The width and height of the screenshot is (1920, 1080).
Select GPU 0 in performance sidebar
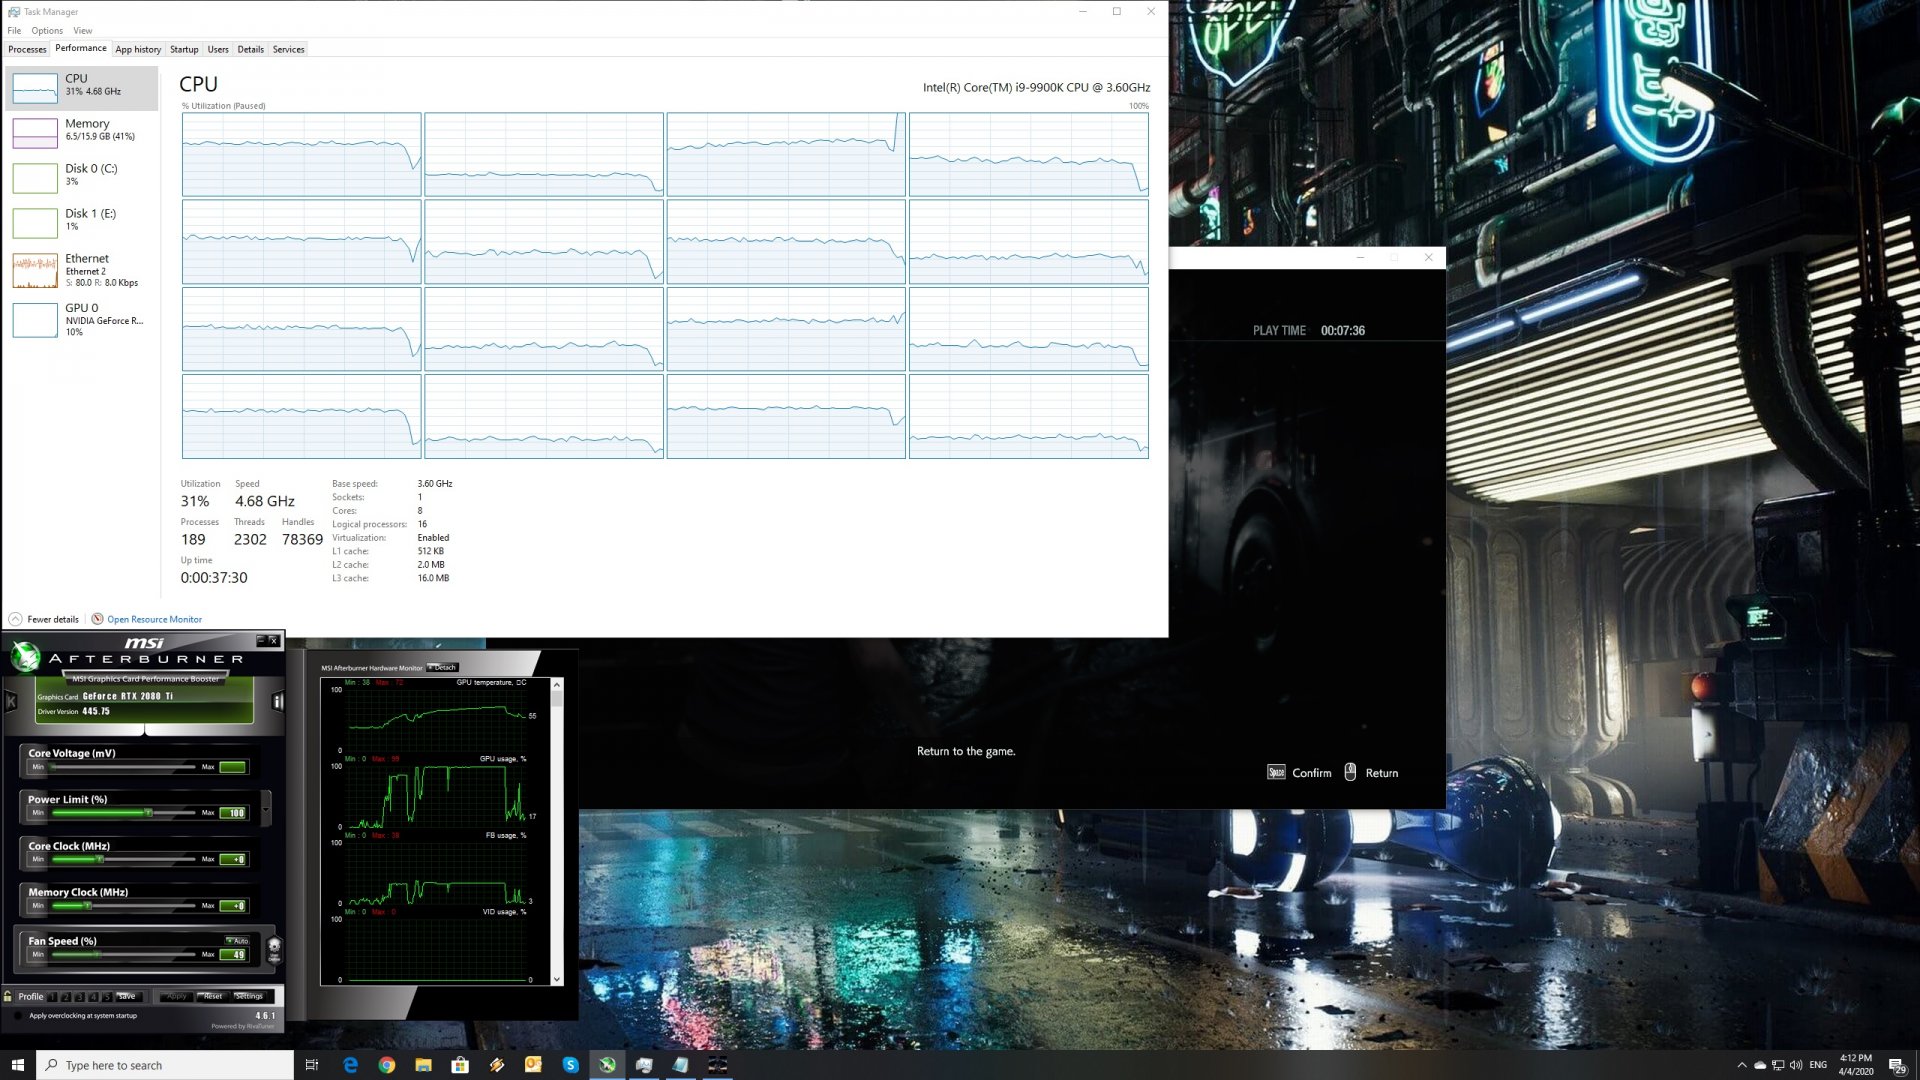point(81,319)
